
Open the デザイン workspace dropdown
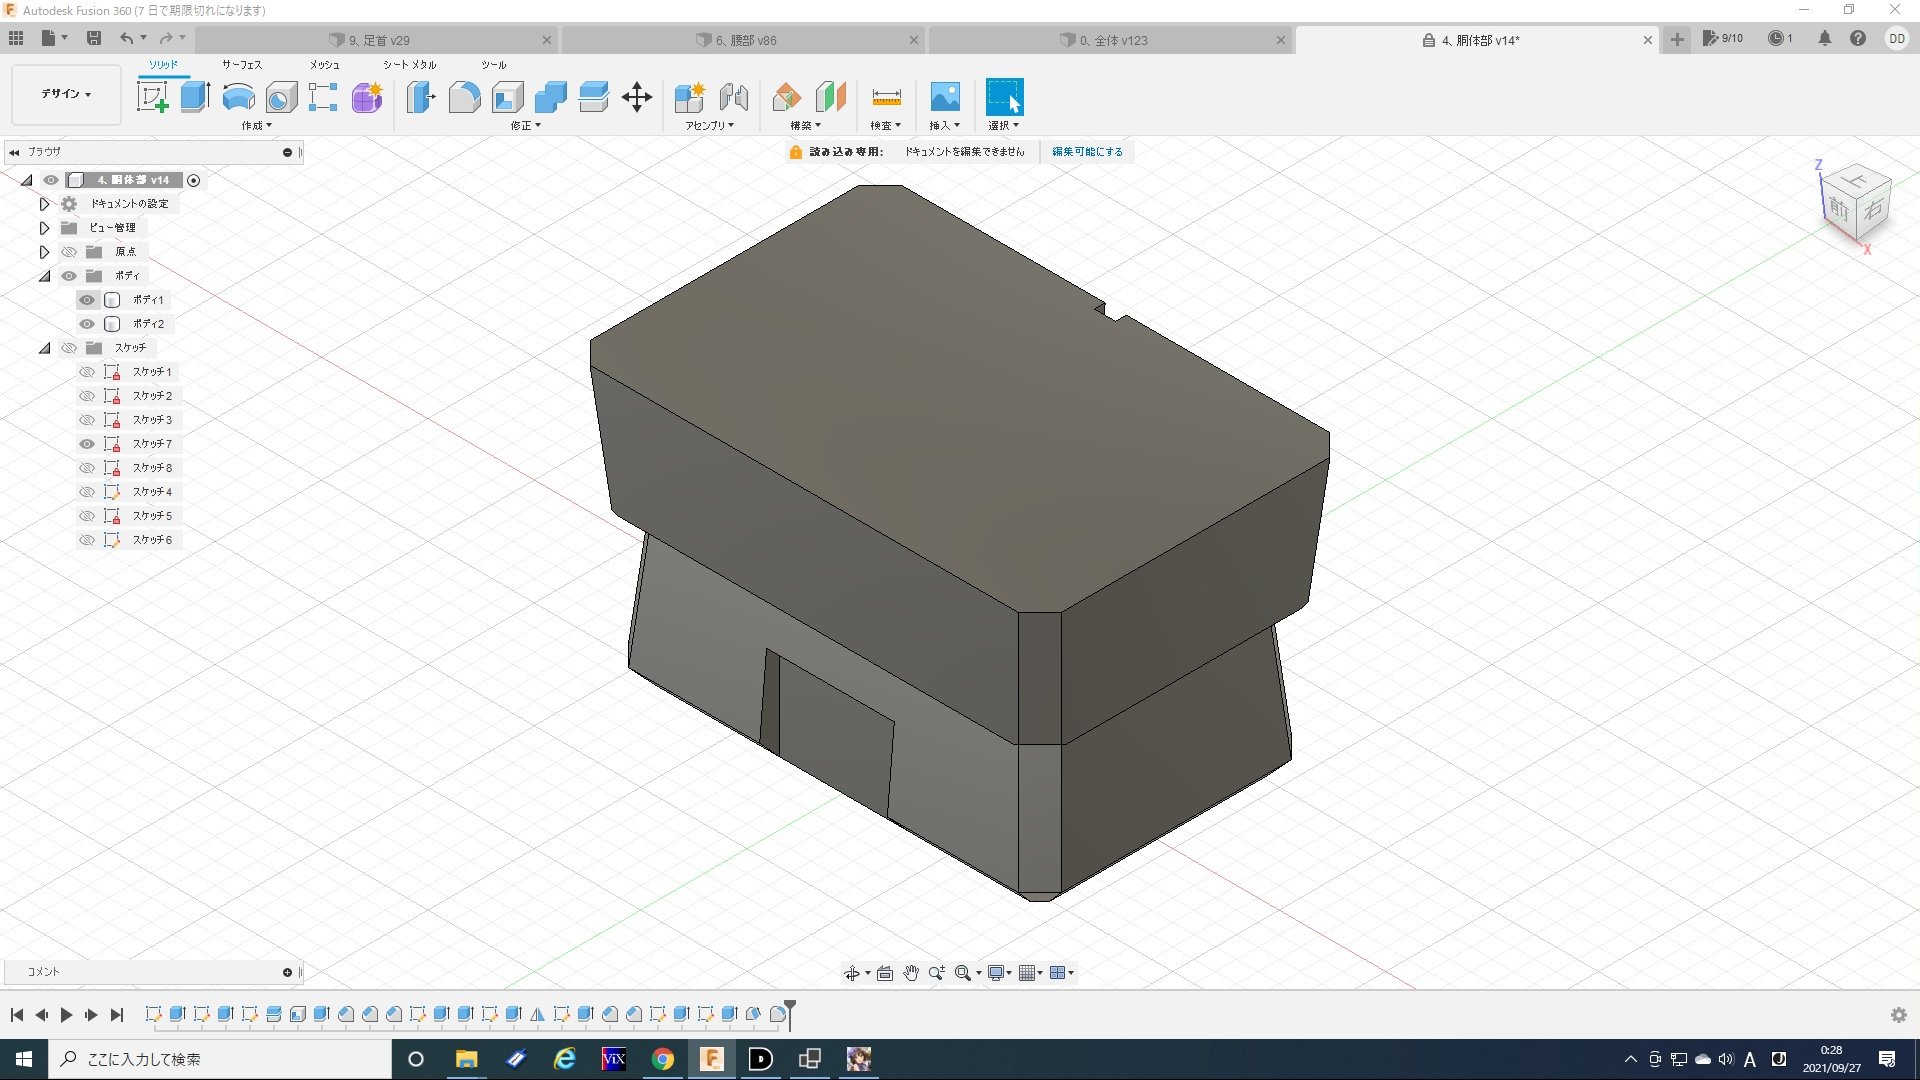tap(66, 94)
